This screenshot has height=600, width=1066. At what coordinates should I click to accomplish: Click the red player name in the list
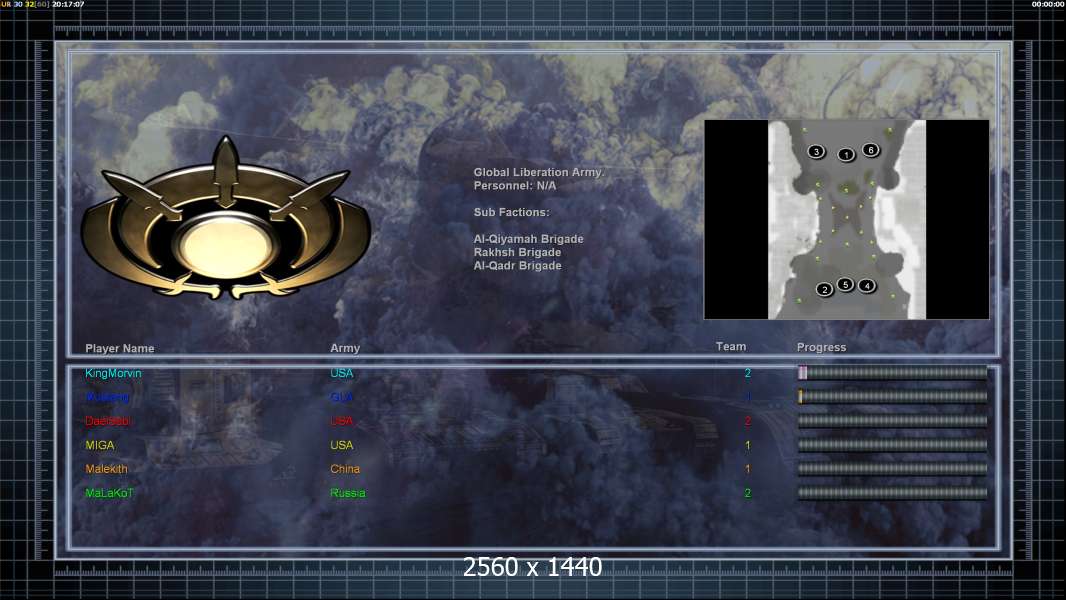pos(109,421)
